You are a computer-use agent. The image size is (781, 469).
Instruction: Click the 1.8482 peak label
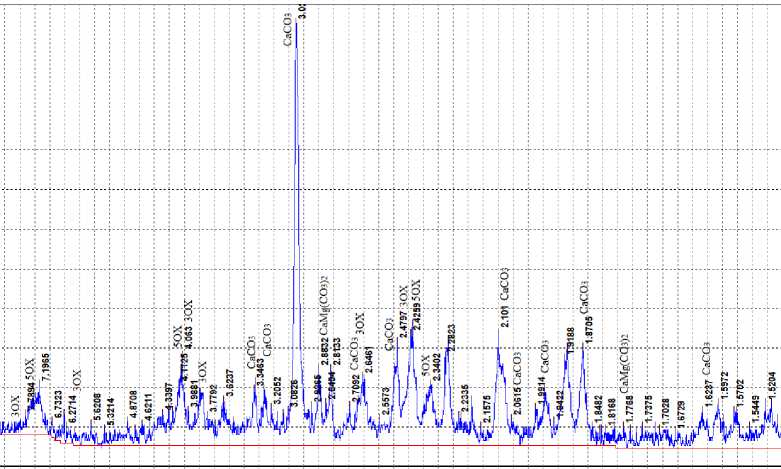coord(599,409)
